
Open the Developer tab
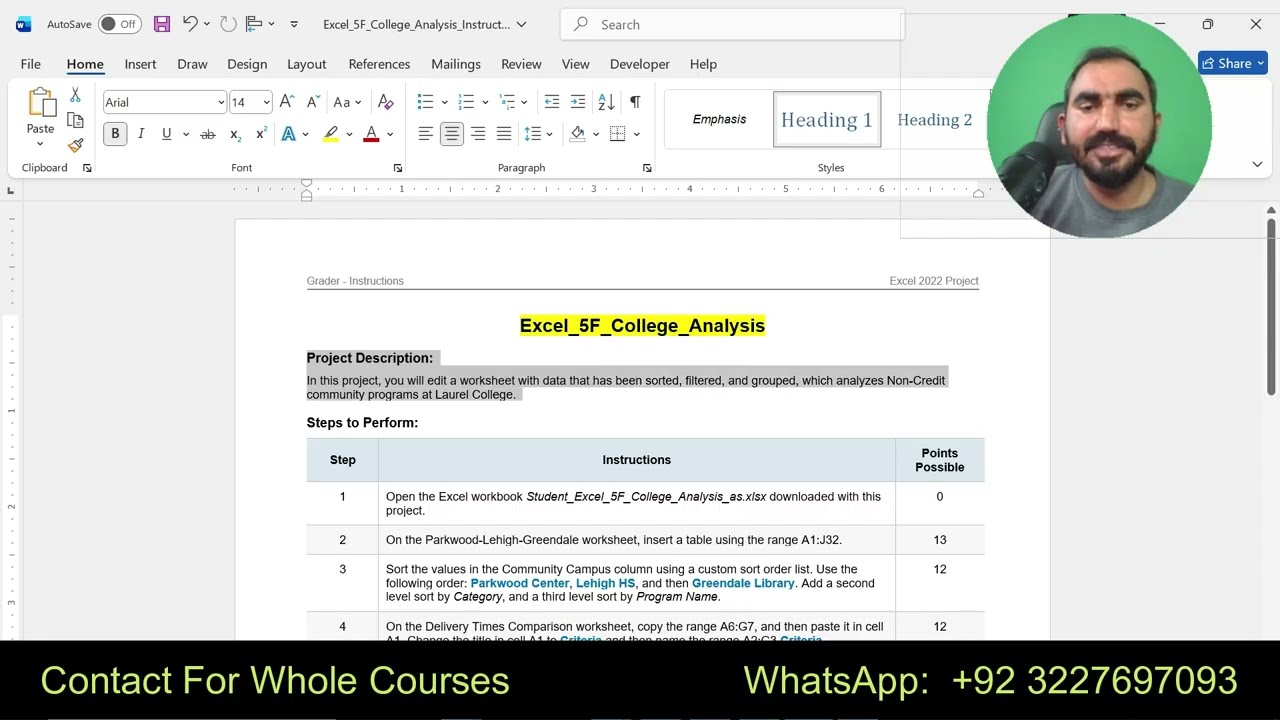point(640,64)
